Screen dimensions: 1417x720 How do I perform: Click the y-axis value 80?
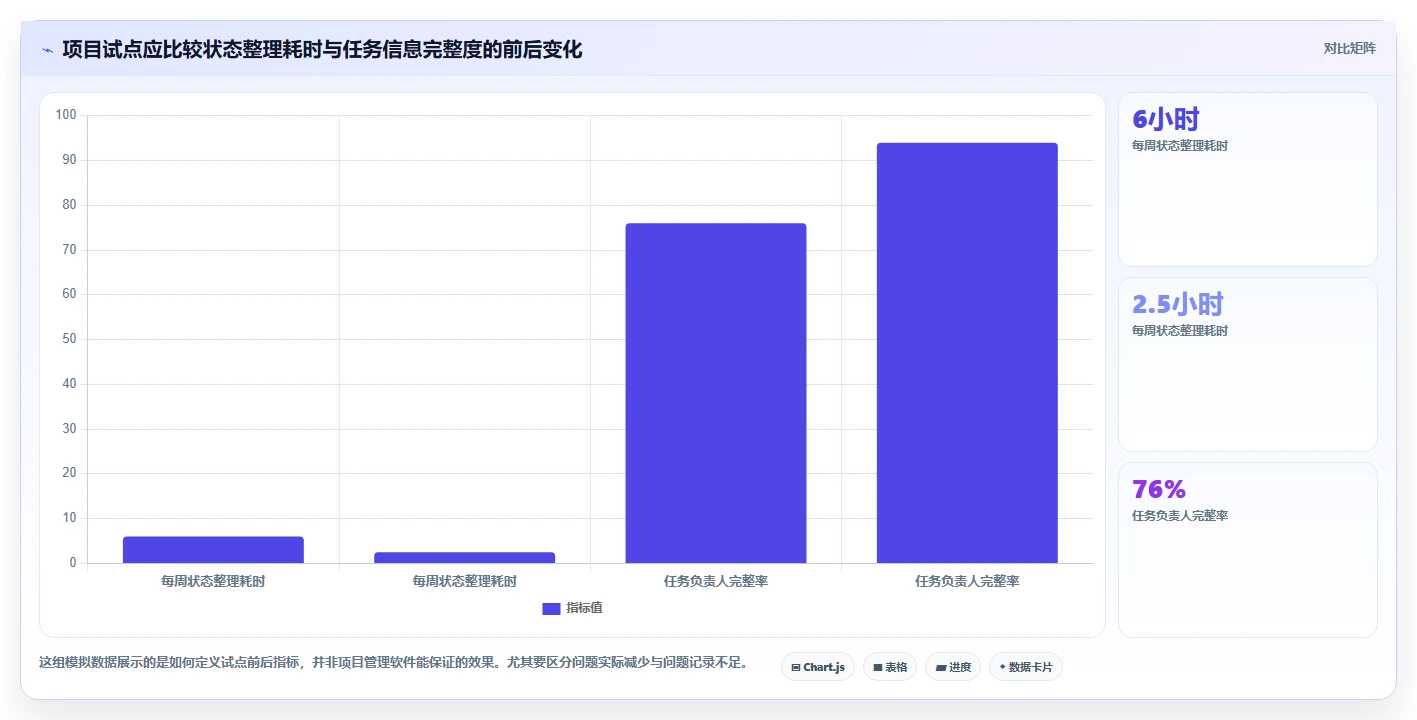point(69,205)
